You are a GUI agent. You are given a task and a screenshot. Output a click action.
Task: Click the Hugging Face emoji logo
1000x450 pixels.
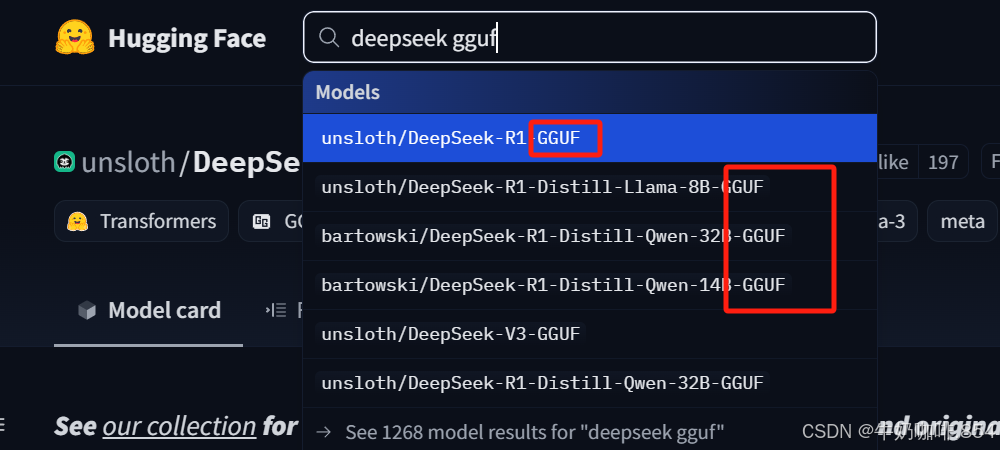(x=75, y=38)
